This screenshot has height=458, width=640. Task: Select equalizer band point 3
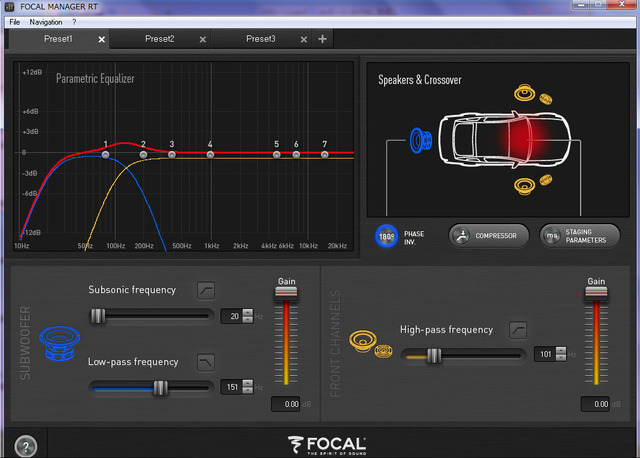point(172,155)
